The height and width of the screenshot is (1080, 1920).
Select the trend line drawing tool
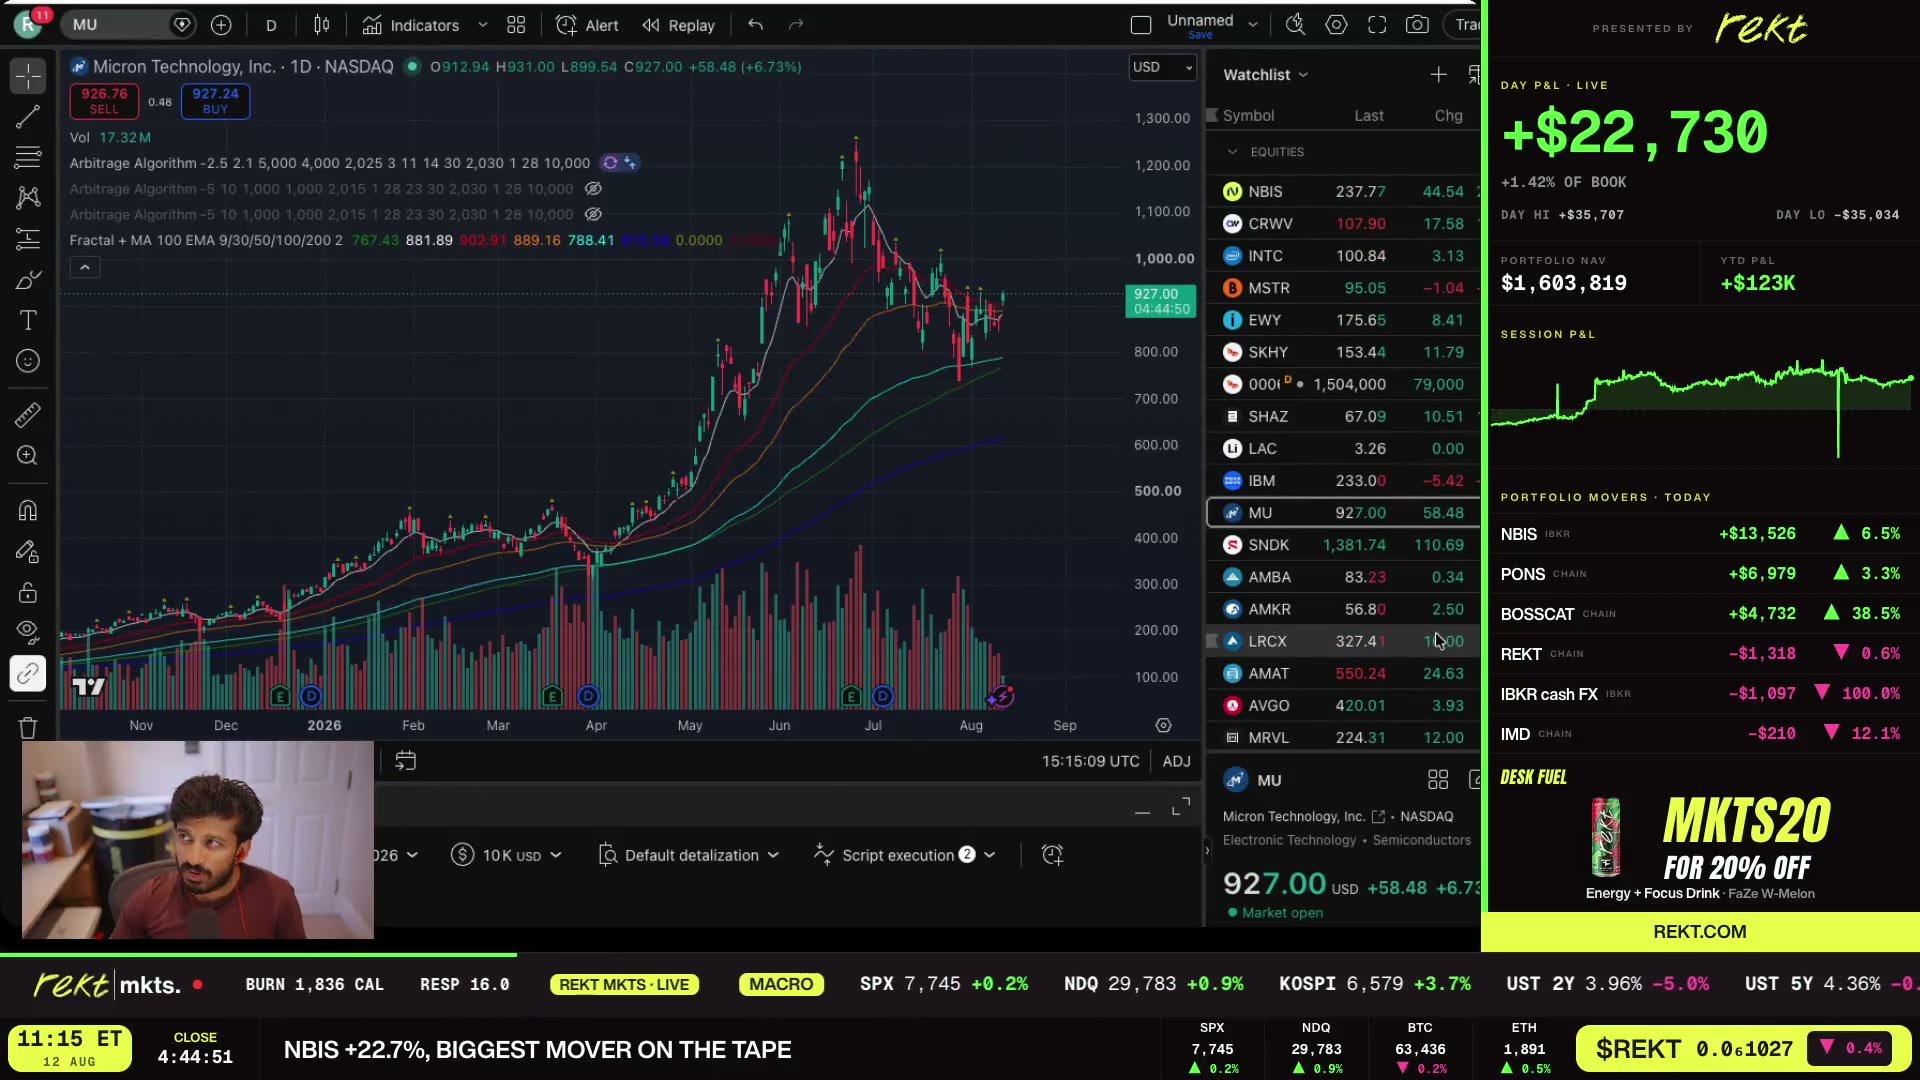tap(28, 117)
